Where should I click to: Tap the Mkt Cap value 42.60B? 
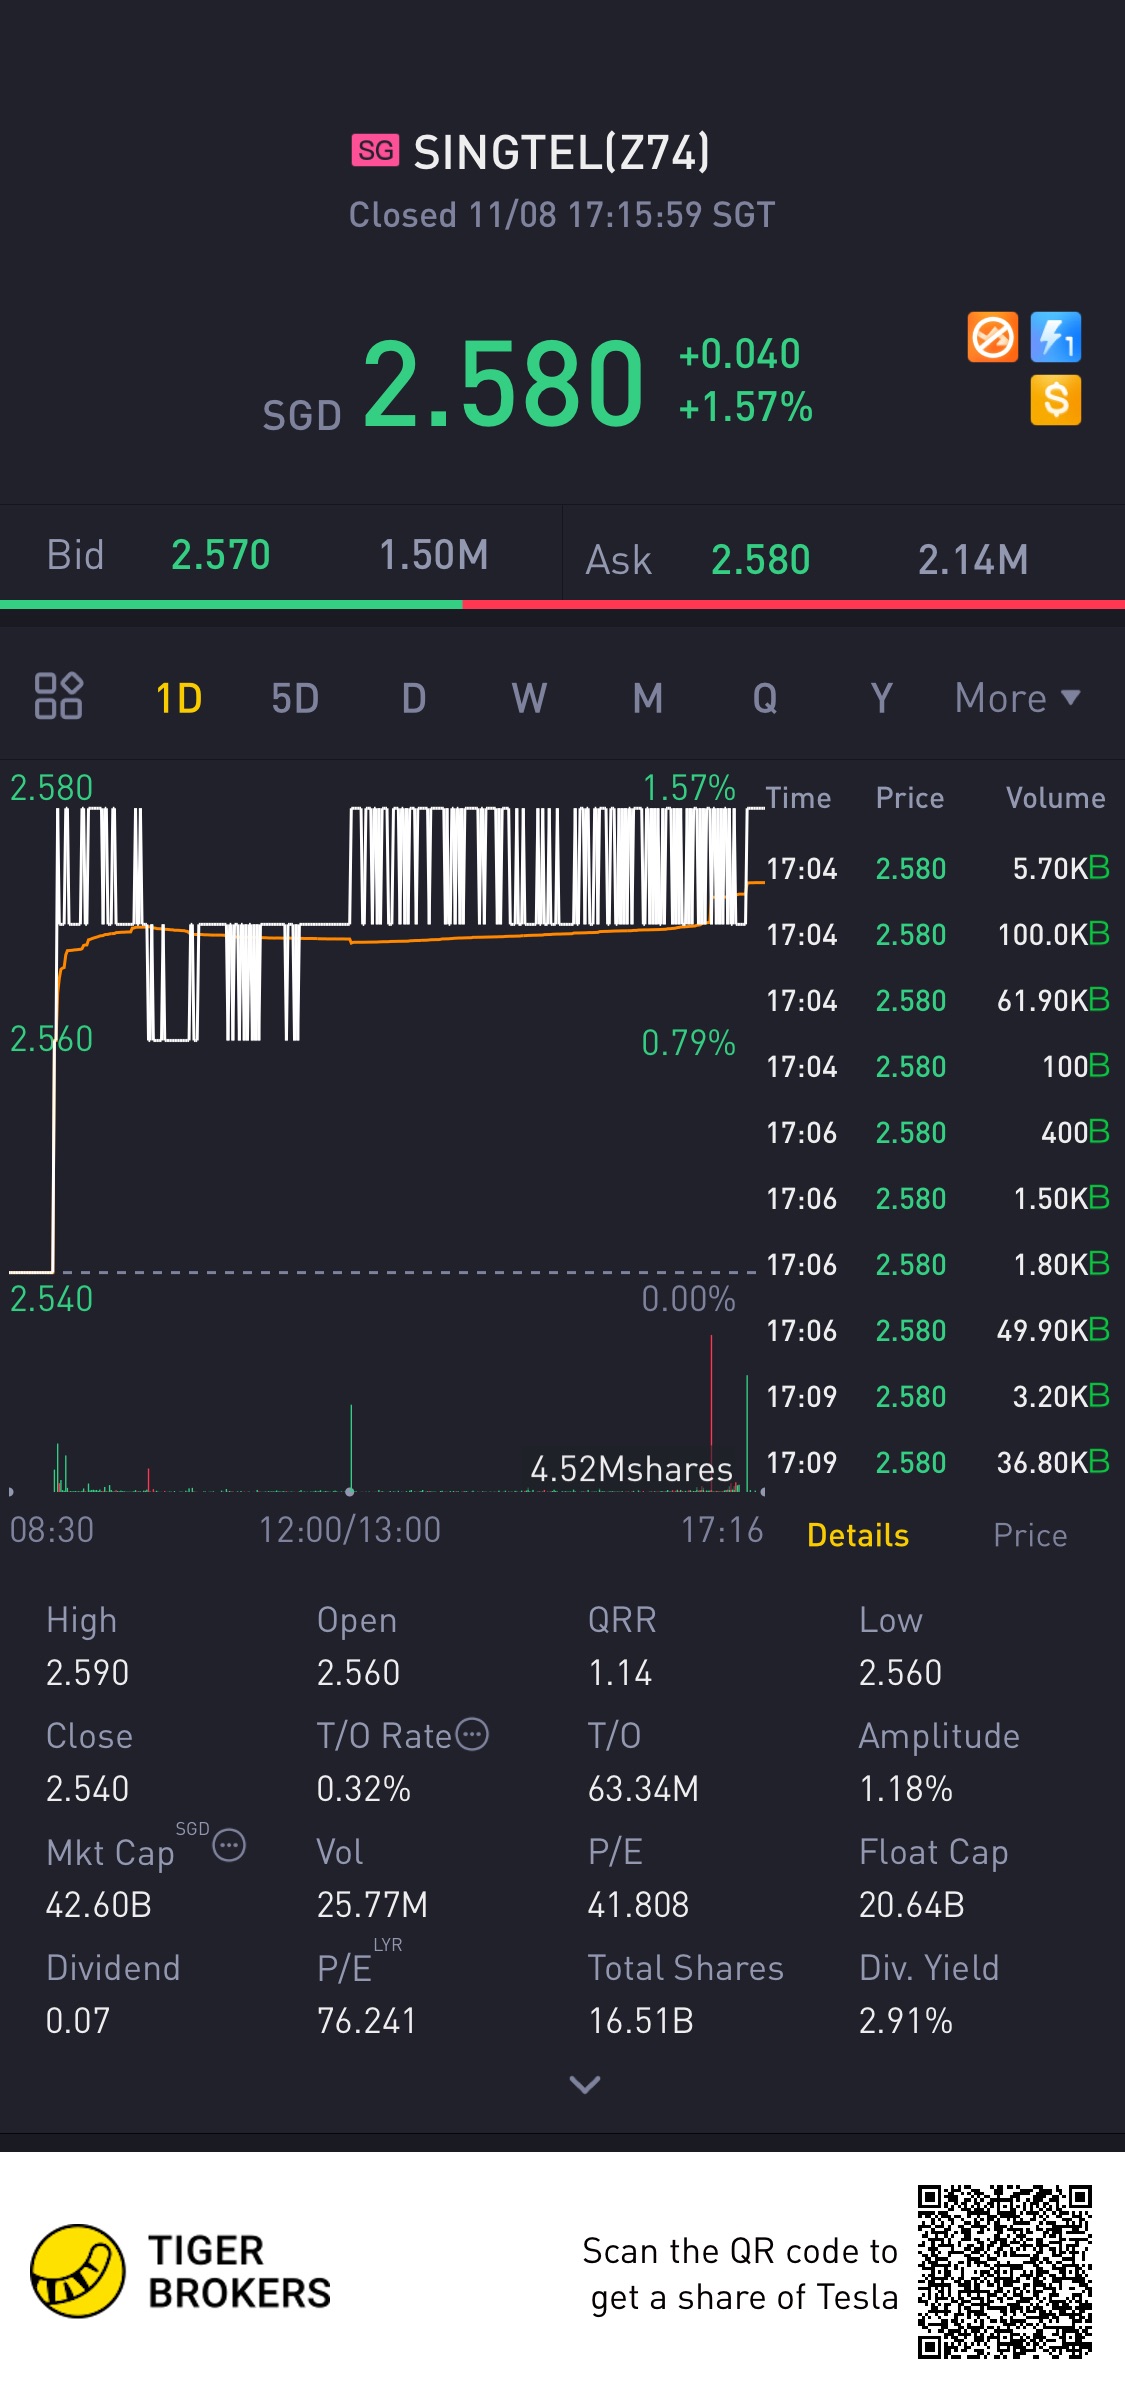click(x=99, y=1904)
